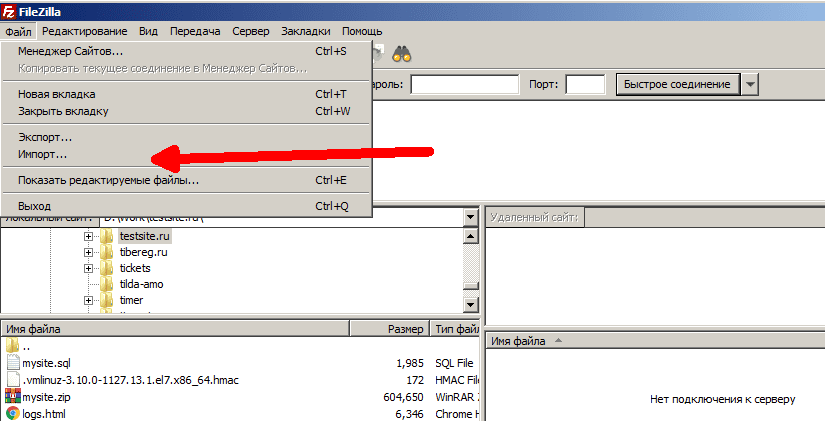The height and width of the screenshot is (421, 825).
Task: Expand the testsite.ru folder node
Action: (x=88, y=236)
